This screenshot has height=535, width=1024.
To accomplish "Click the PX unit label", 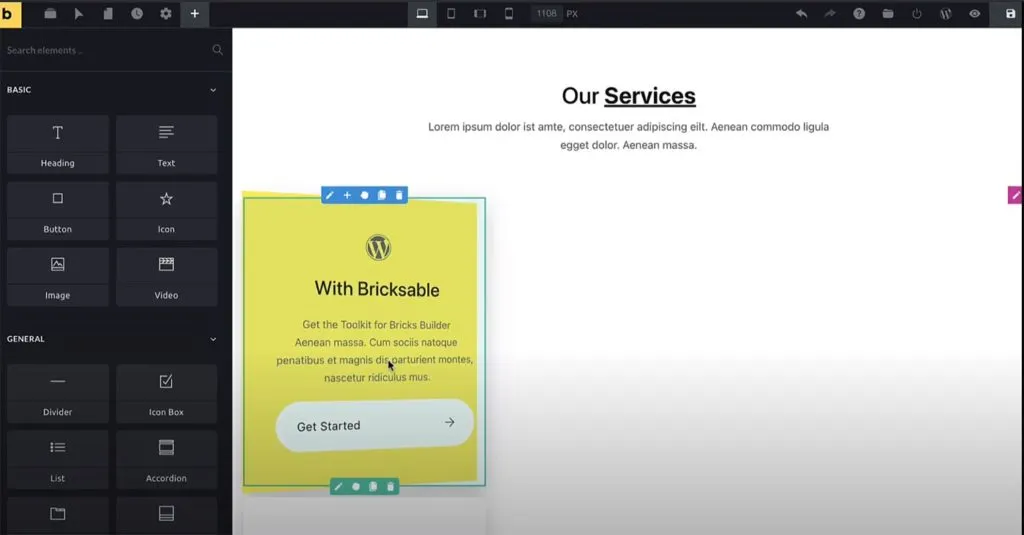I will pos(572,14).
